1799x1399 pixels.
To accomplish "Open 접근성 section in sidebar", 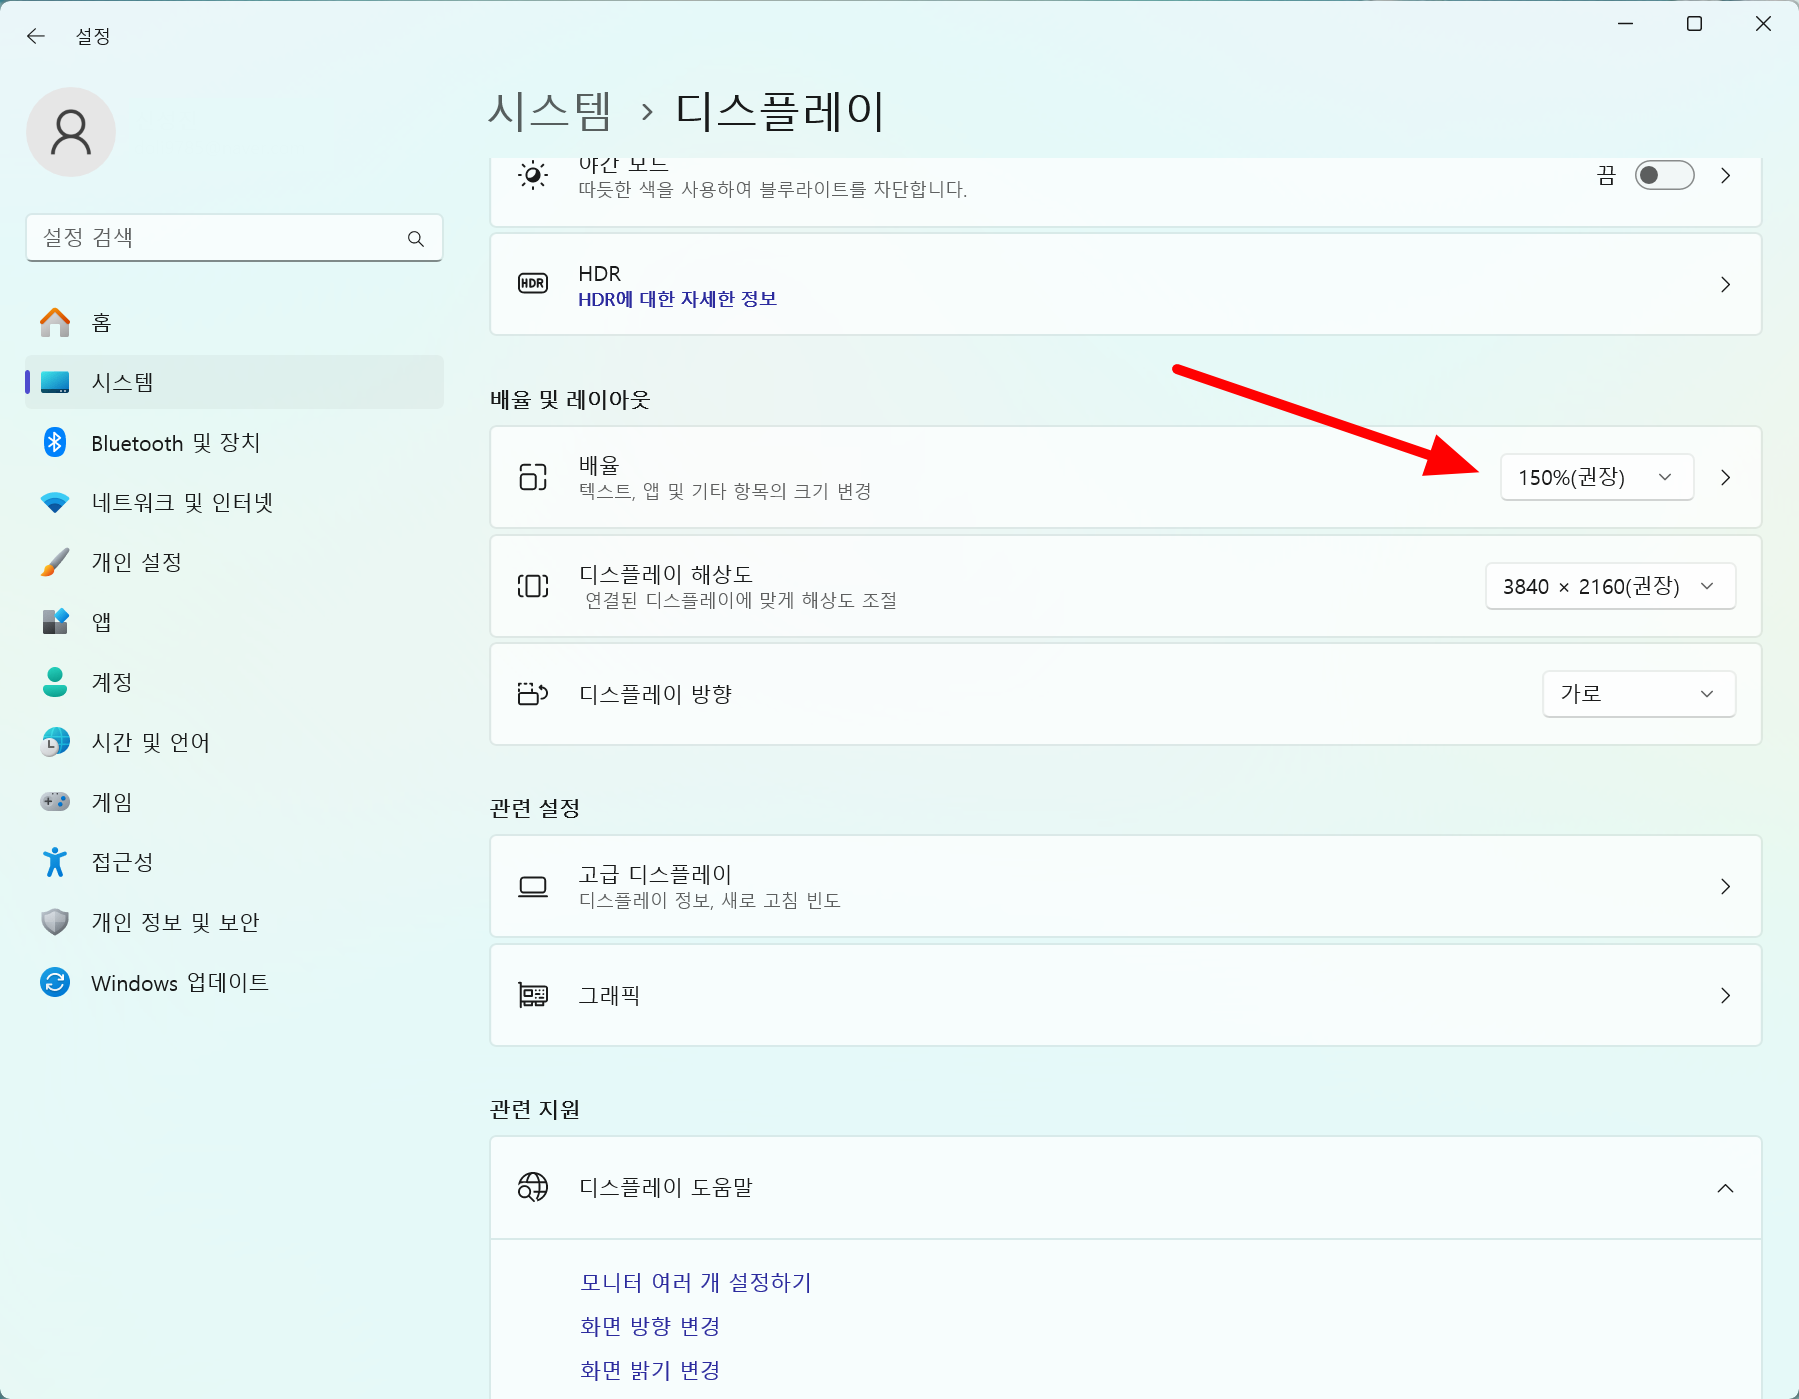I will click(234, 862).
